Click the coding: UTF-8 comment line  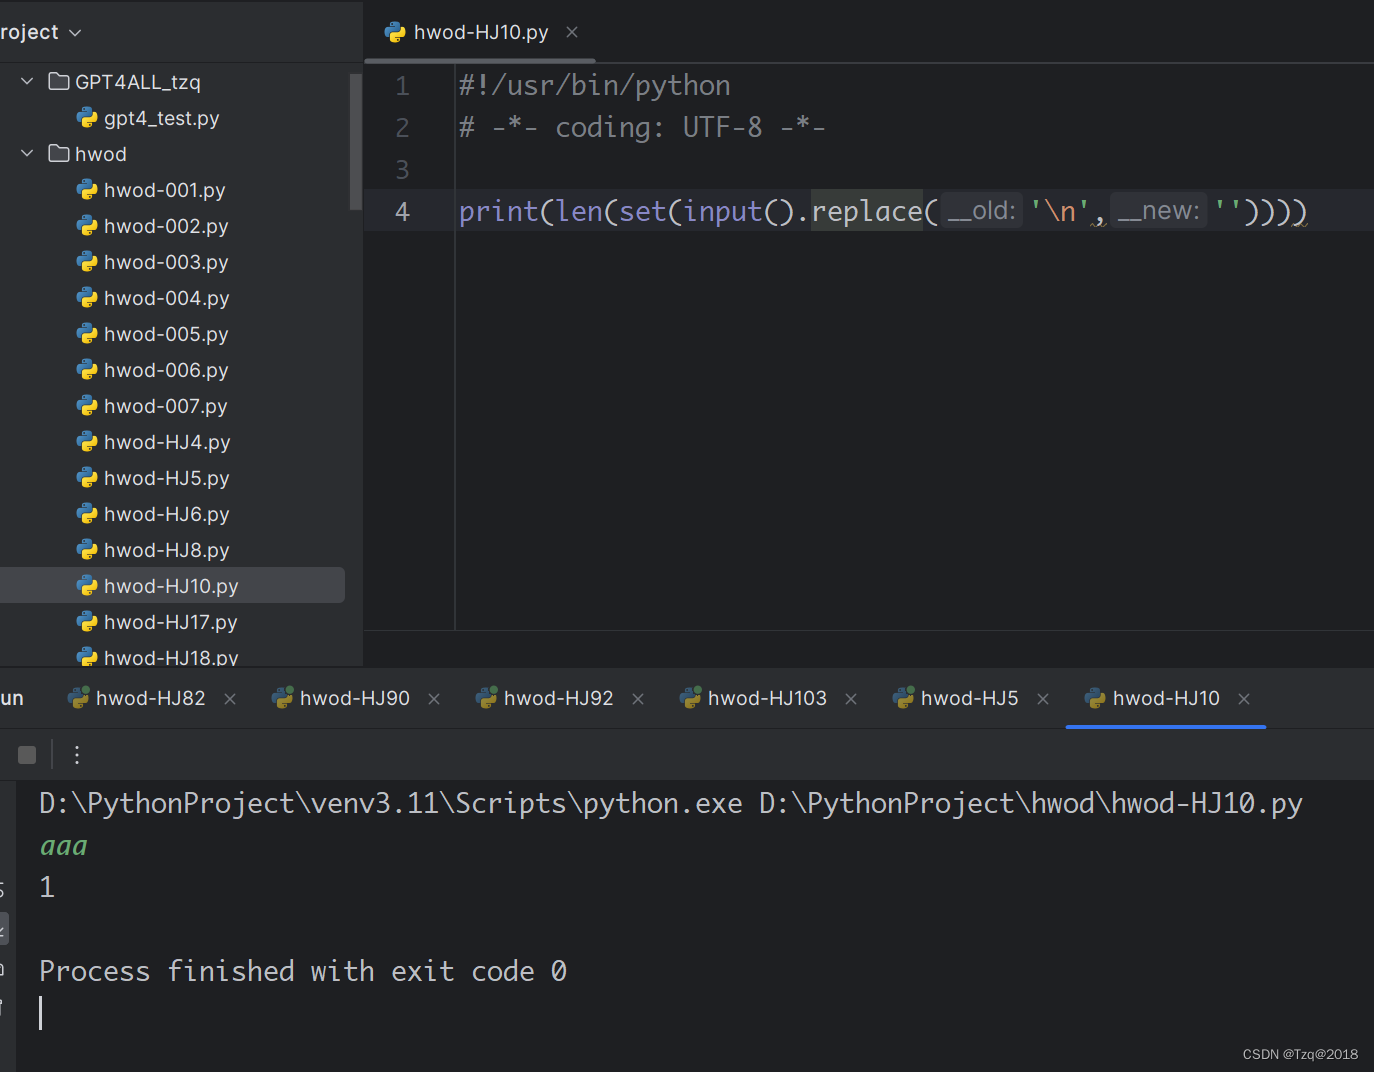tap(641, 127)
